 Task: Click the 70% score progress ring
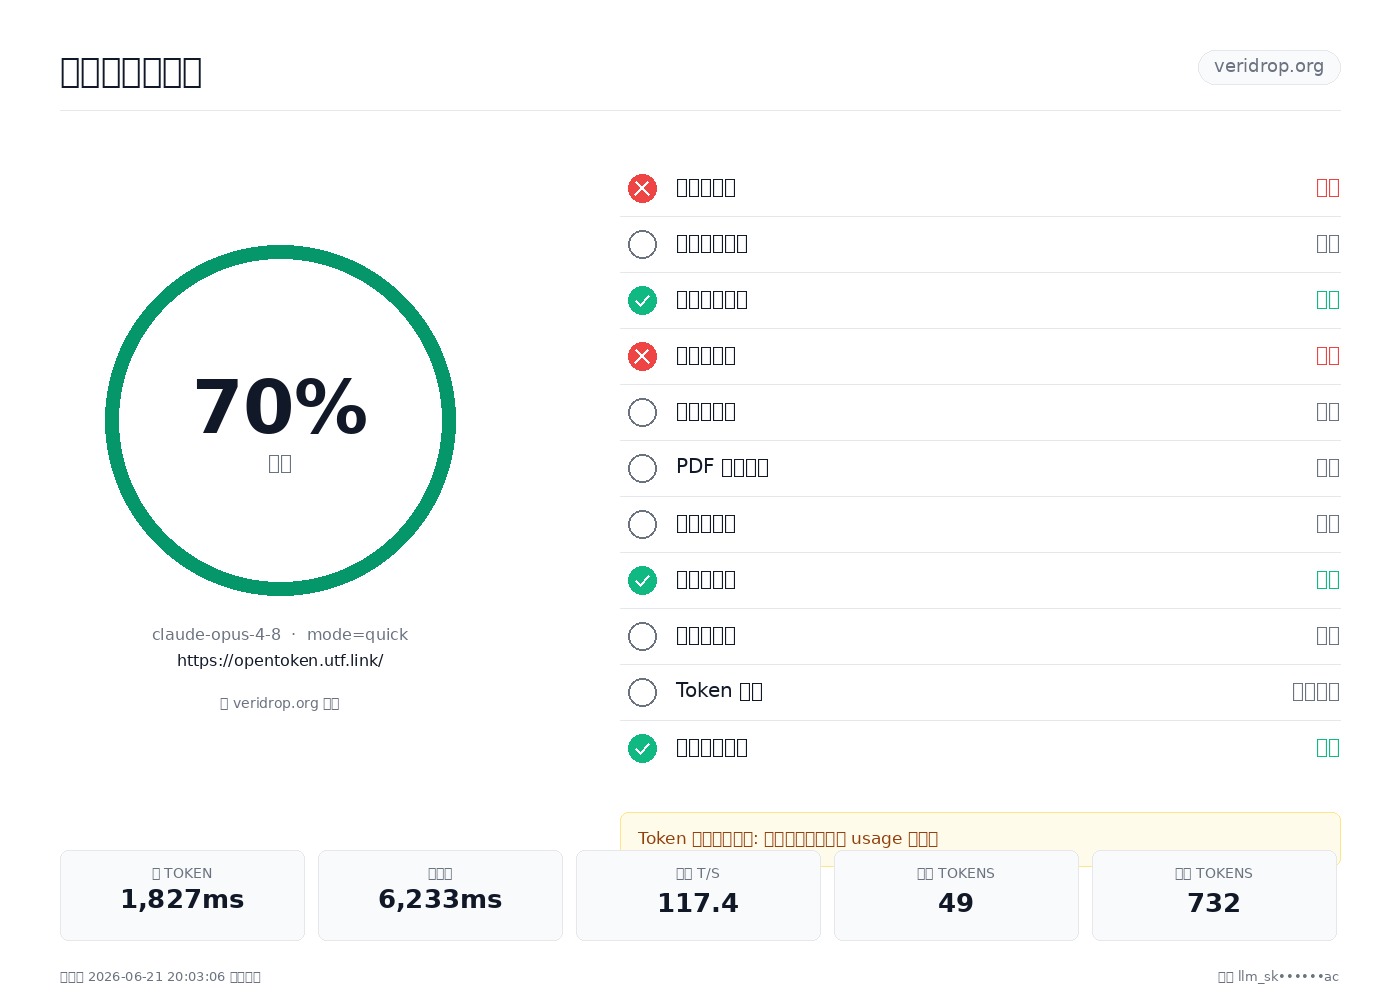click(x=280, y=420)
